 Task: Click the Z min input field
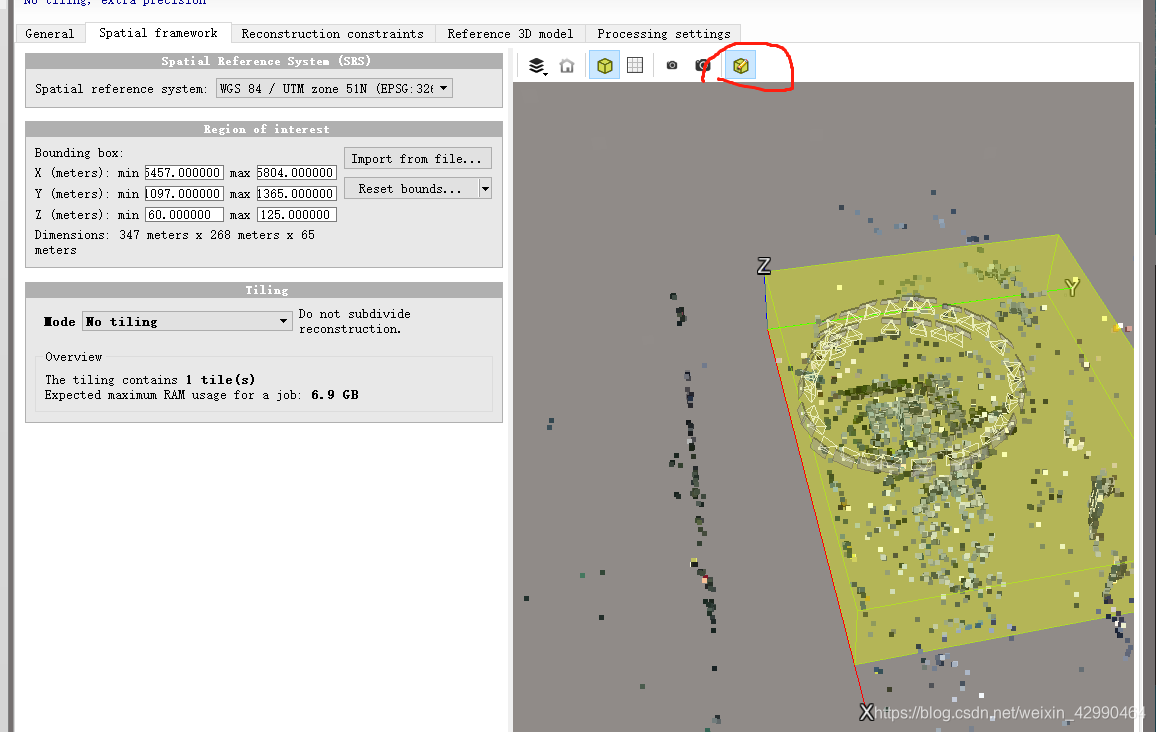coord(184,215)
